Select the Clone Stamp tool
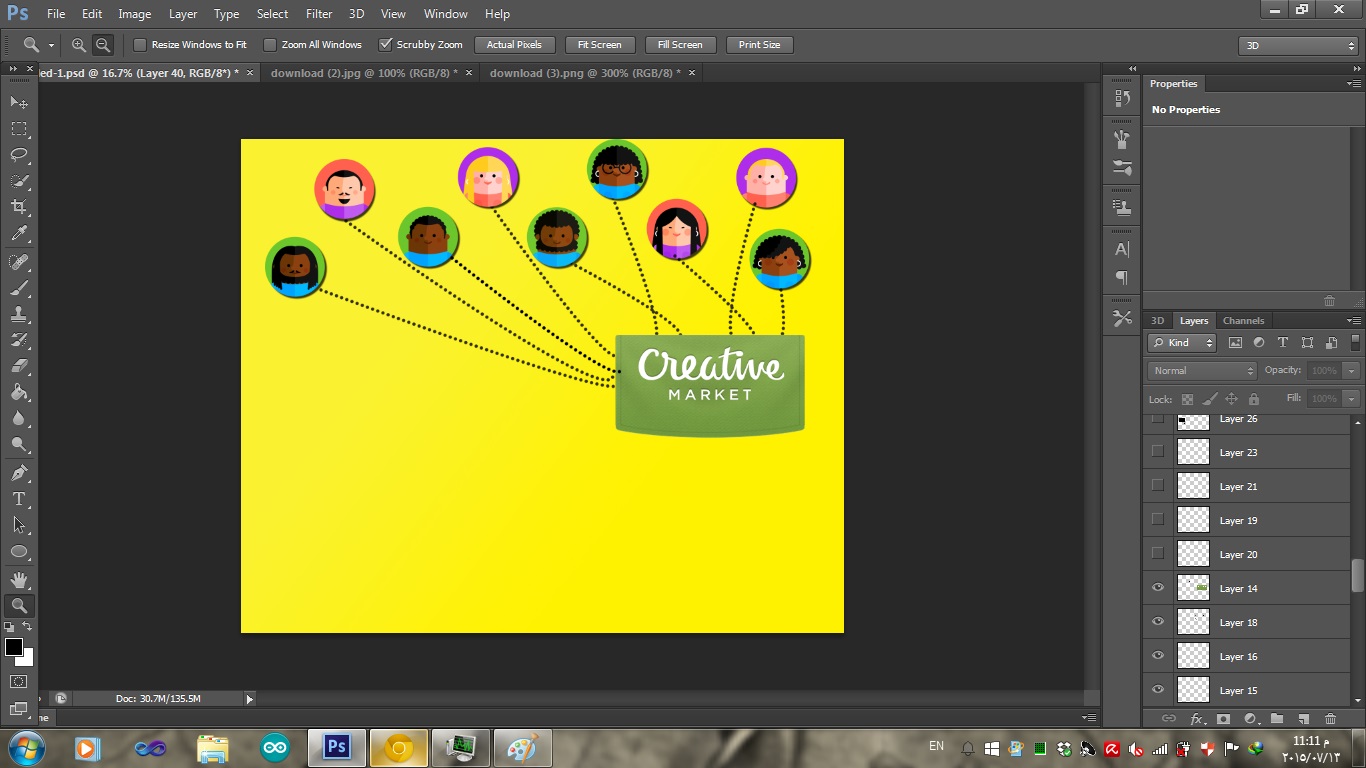This screenshot has height=768, width=1366. pos(19,314)
